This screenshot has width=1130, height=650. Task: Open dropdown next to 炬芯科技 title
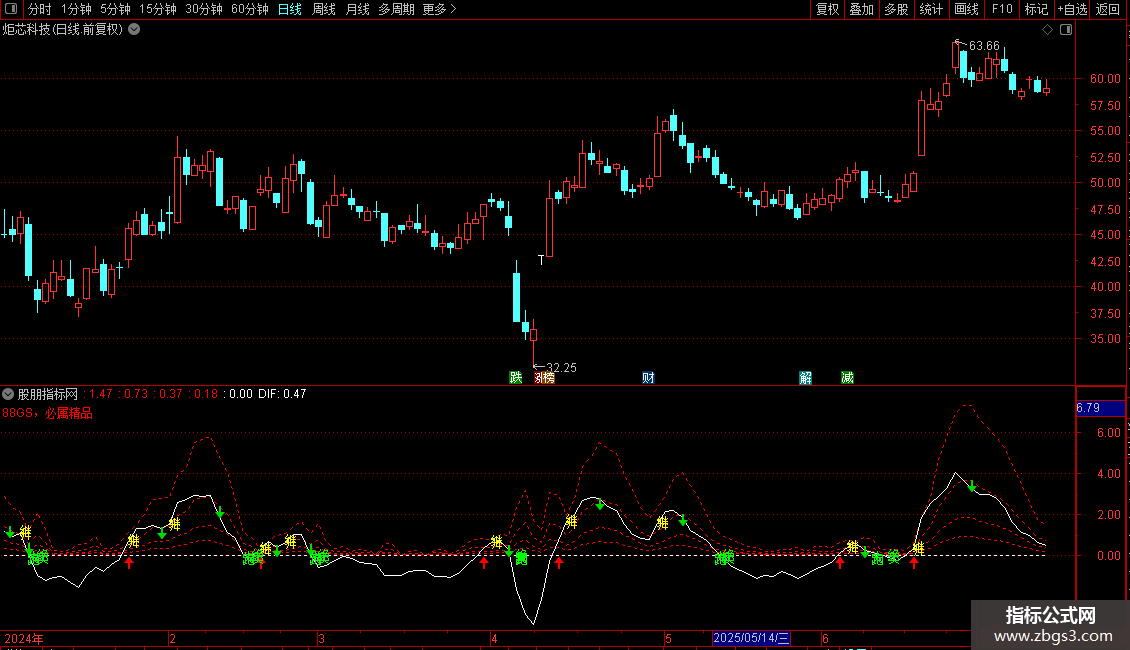tap(134, 30)
